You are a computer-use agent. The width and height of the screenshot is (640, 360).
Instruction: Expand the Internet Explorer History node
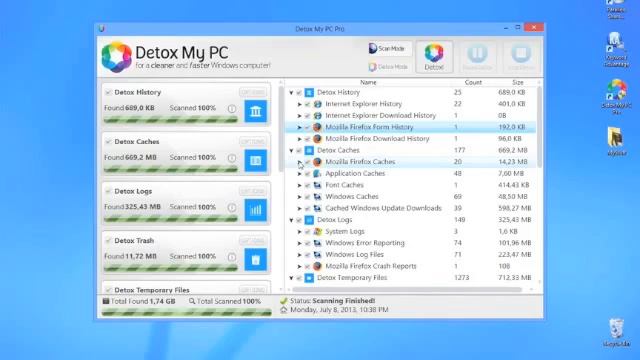(300, 104)
